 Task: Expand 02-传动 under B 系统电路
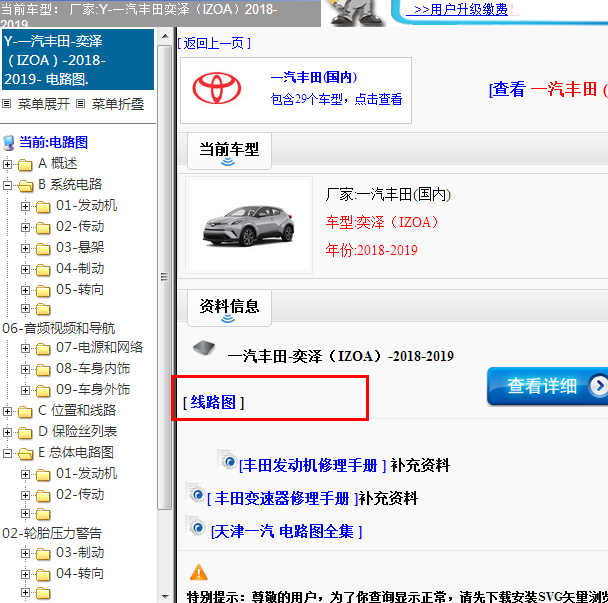click(25, 227)
